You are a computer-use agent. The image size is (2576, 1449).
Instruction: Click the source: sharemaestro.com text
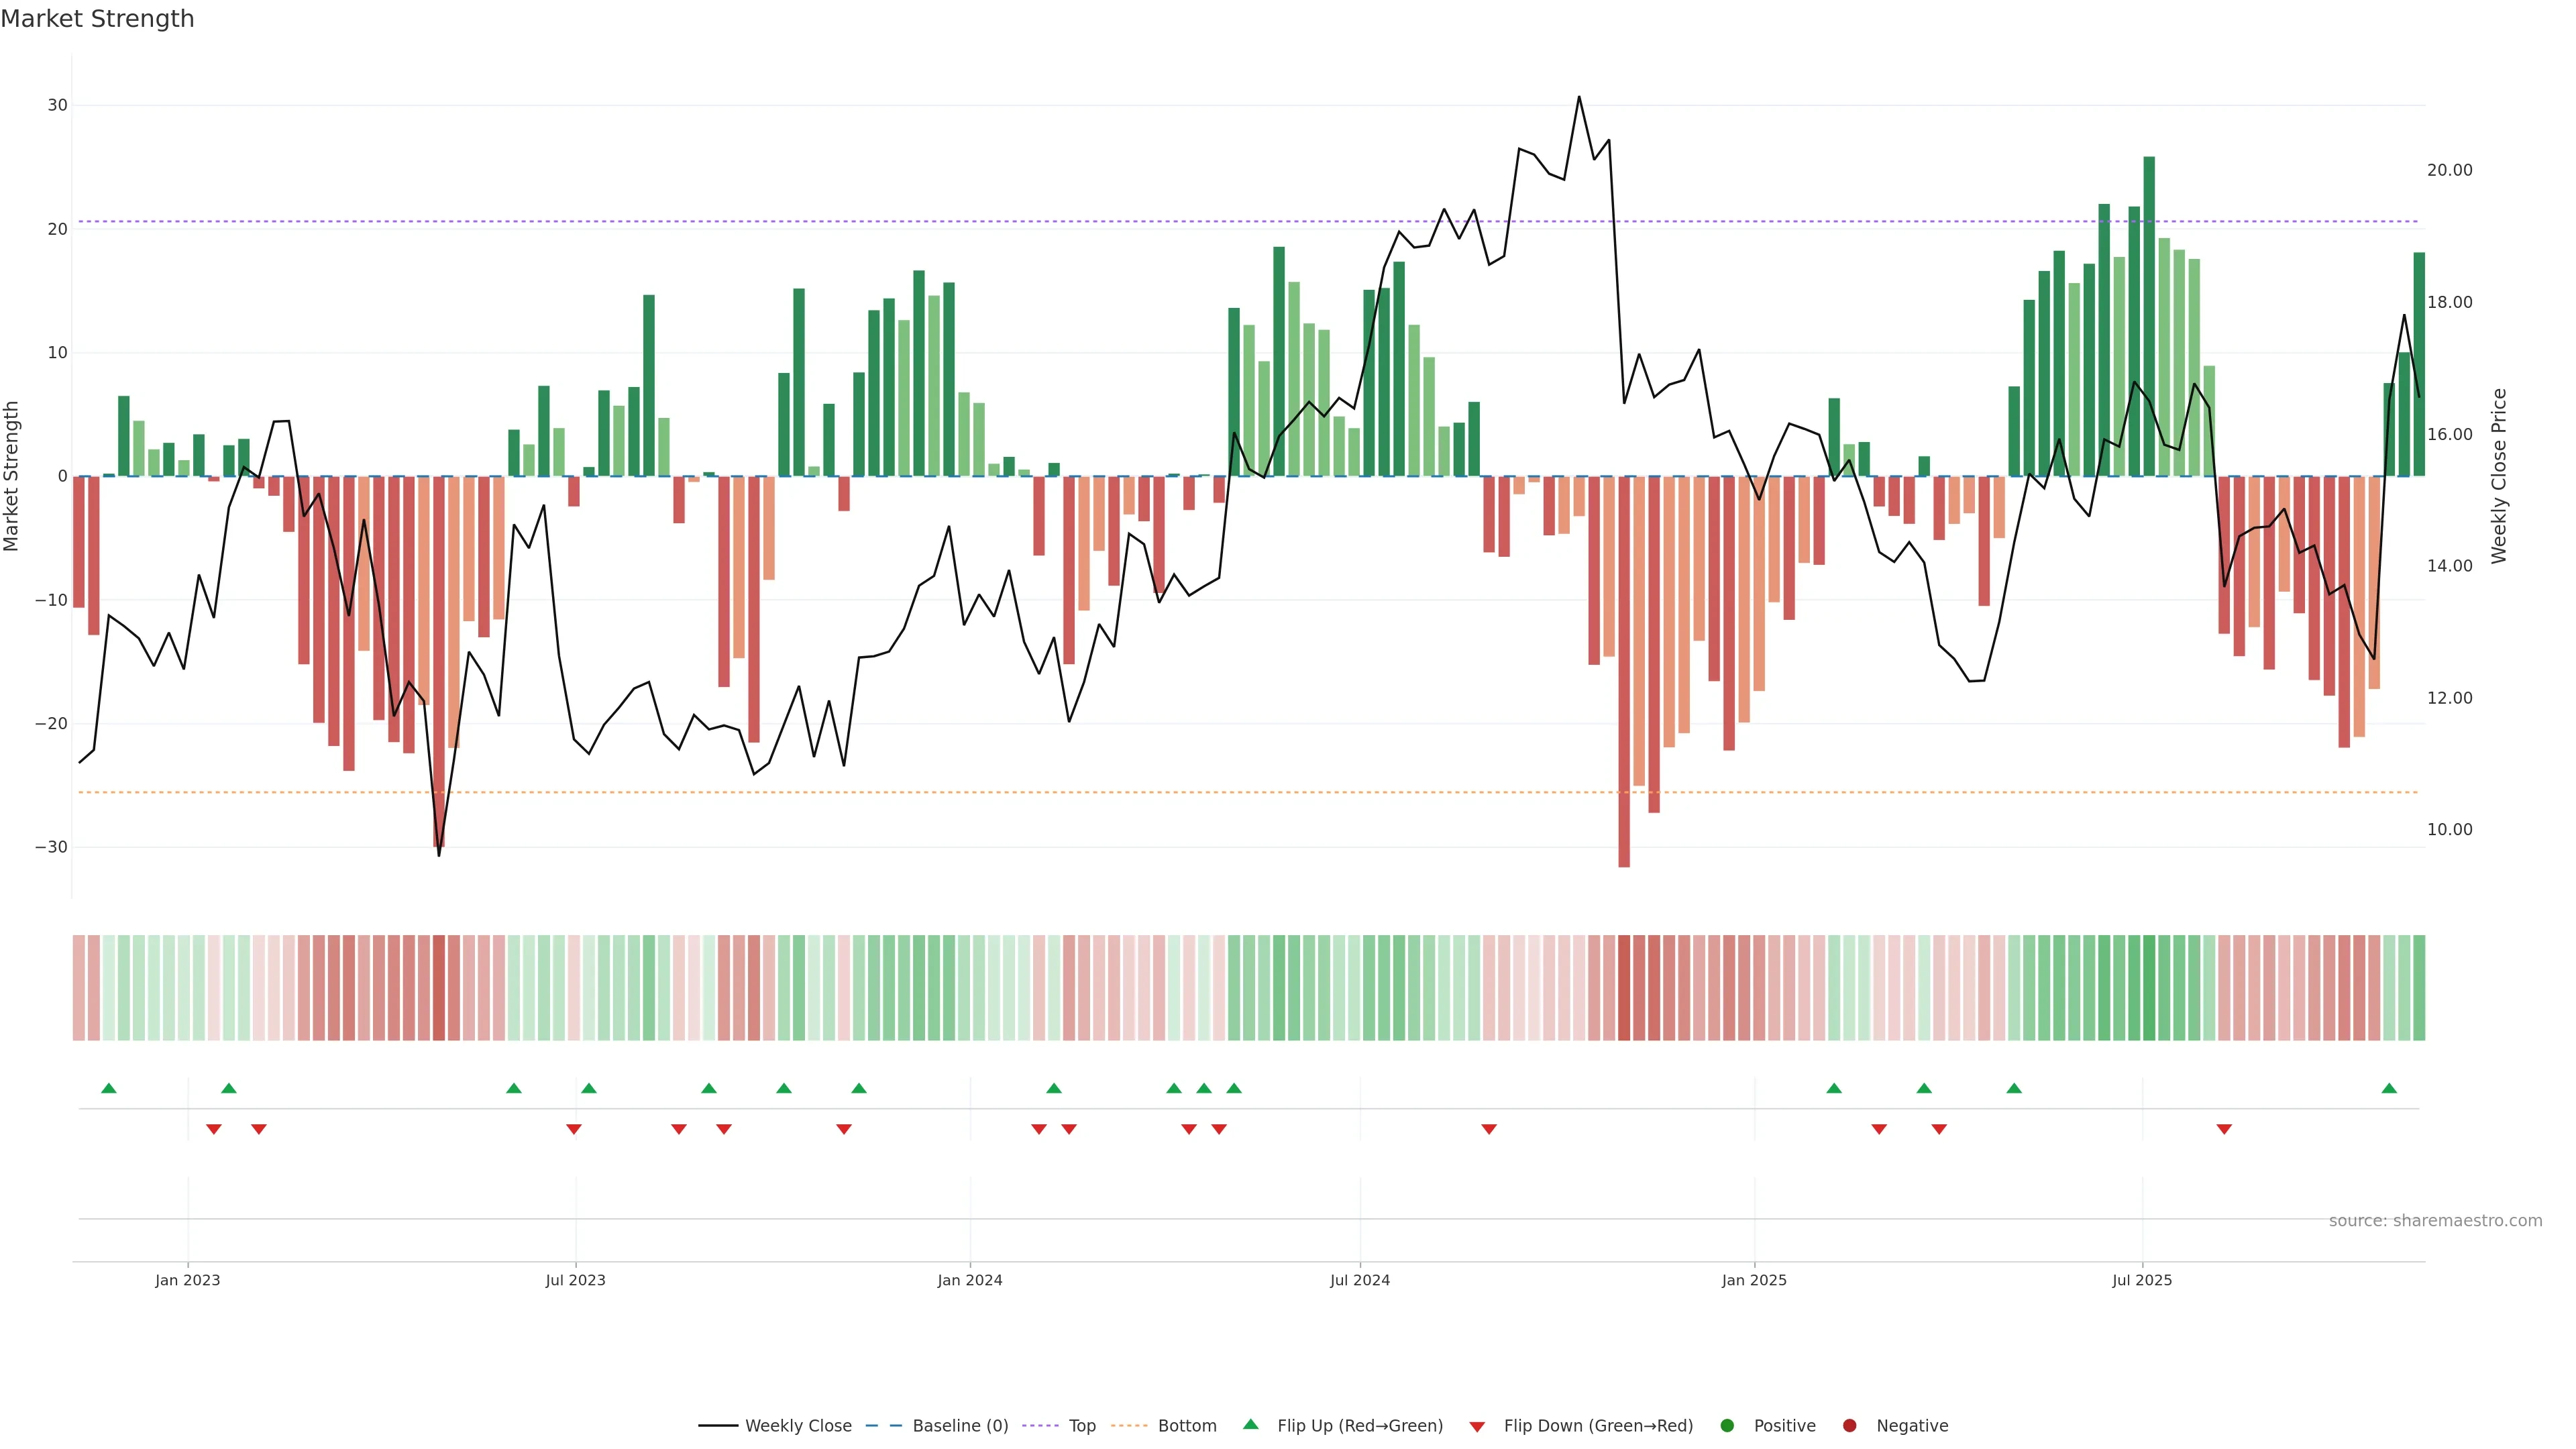coord(2435,1220)
